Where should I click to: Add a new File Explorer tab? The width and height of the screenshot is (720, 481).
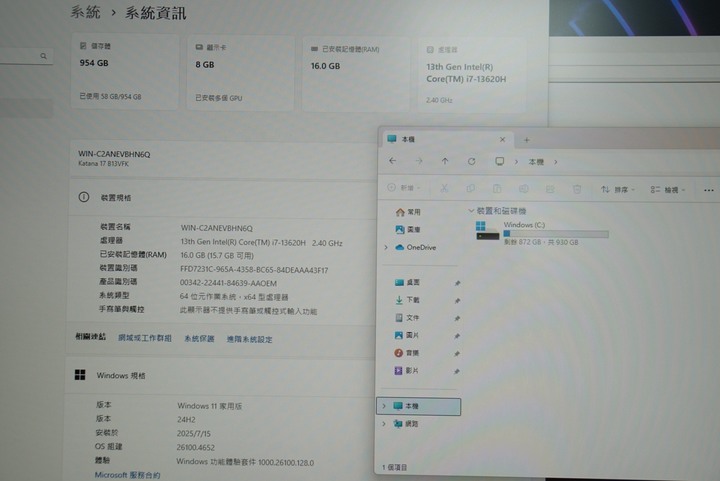pyautogui.click(x=527, y=140)
